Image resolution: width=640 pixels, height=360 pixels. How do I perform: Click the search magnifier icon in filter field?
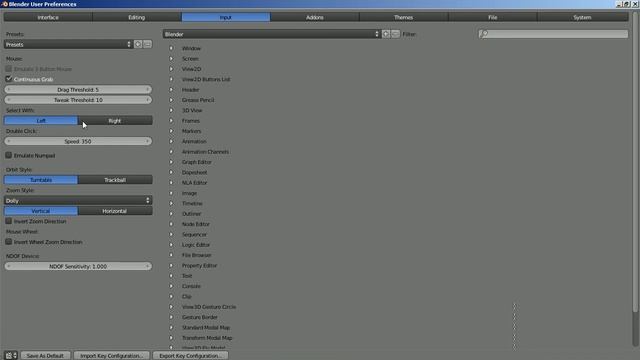click(484, 34)
